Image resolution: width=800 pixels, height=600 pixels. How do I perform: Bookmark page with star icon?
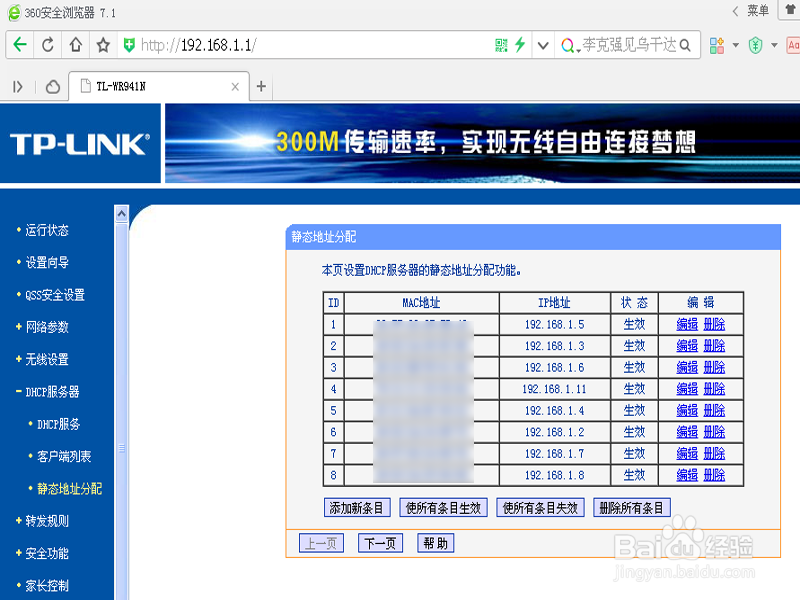tap(104, 45)
